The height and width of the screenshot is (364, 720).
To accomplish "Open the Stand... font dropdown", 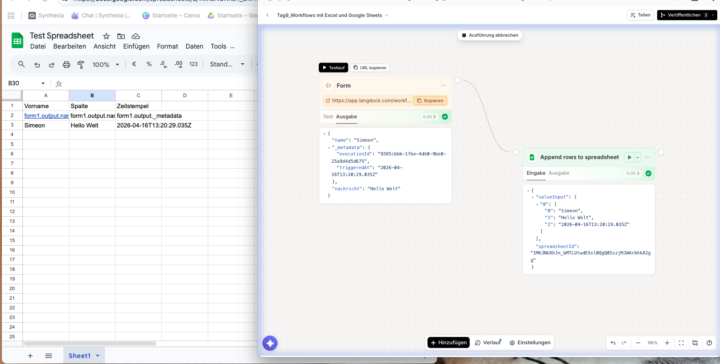I will point(227,64).
